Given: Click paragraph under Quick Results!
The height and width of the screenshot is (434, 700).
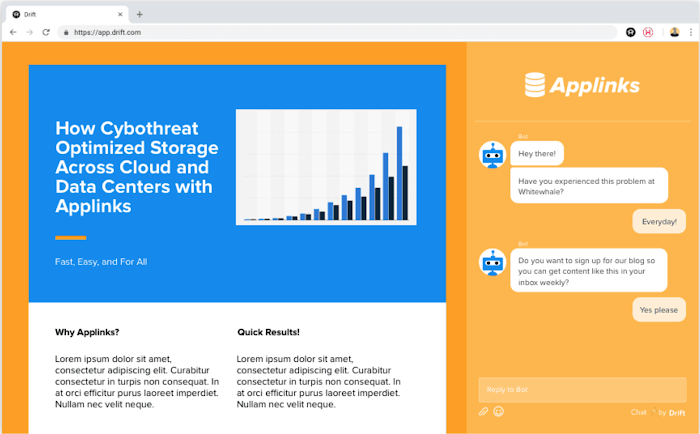Looking at the screenshot, I should coord(319,382).
